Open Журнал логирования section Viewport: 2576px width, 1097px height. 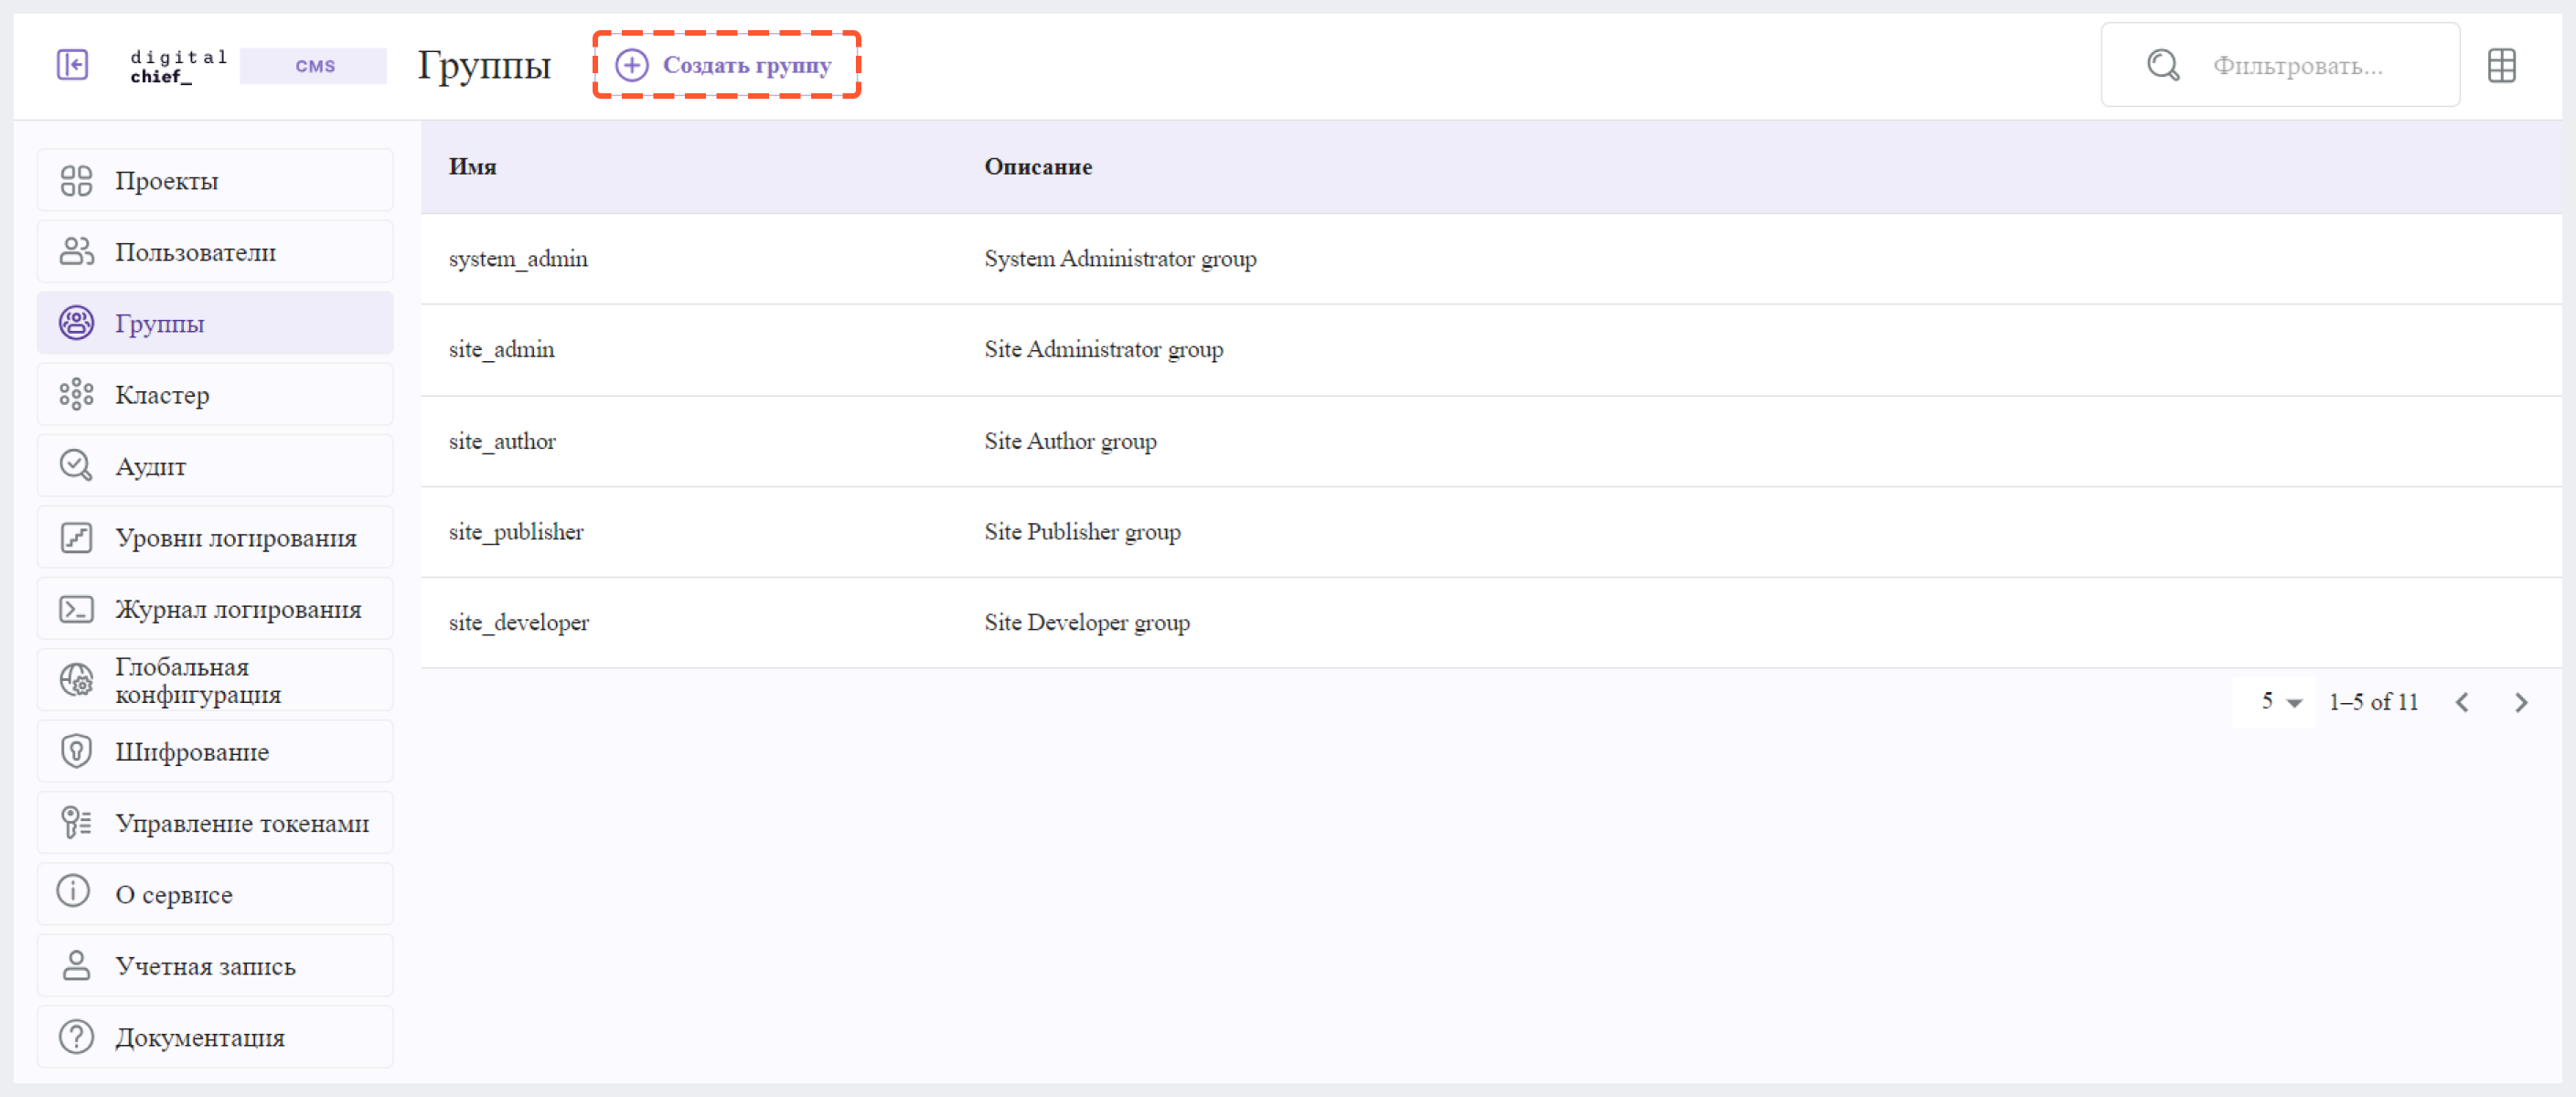coord(215,609)
